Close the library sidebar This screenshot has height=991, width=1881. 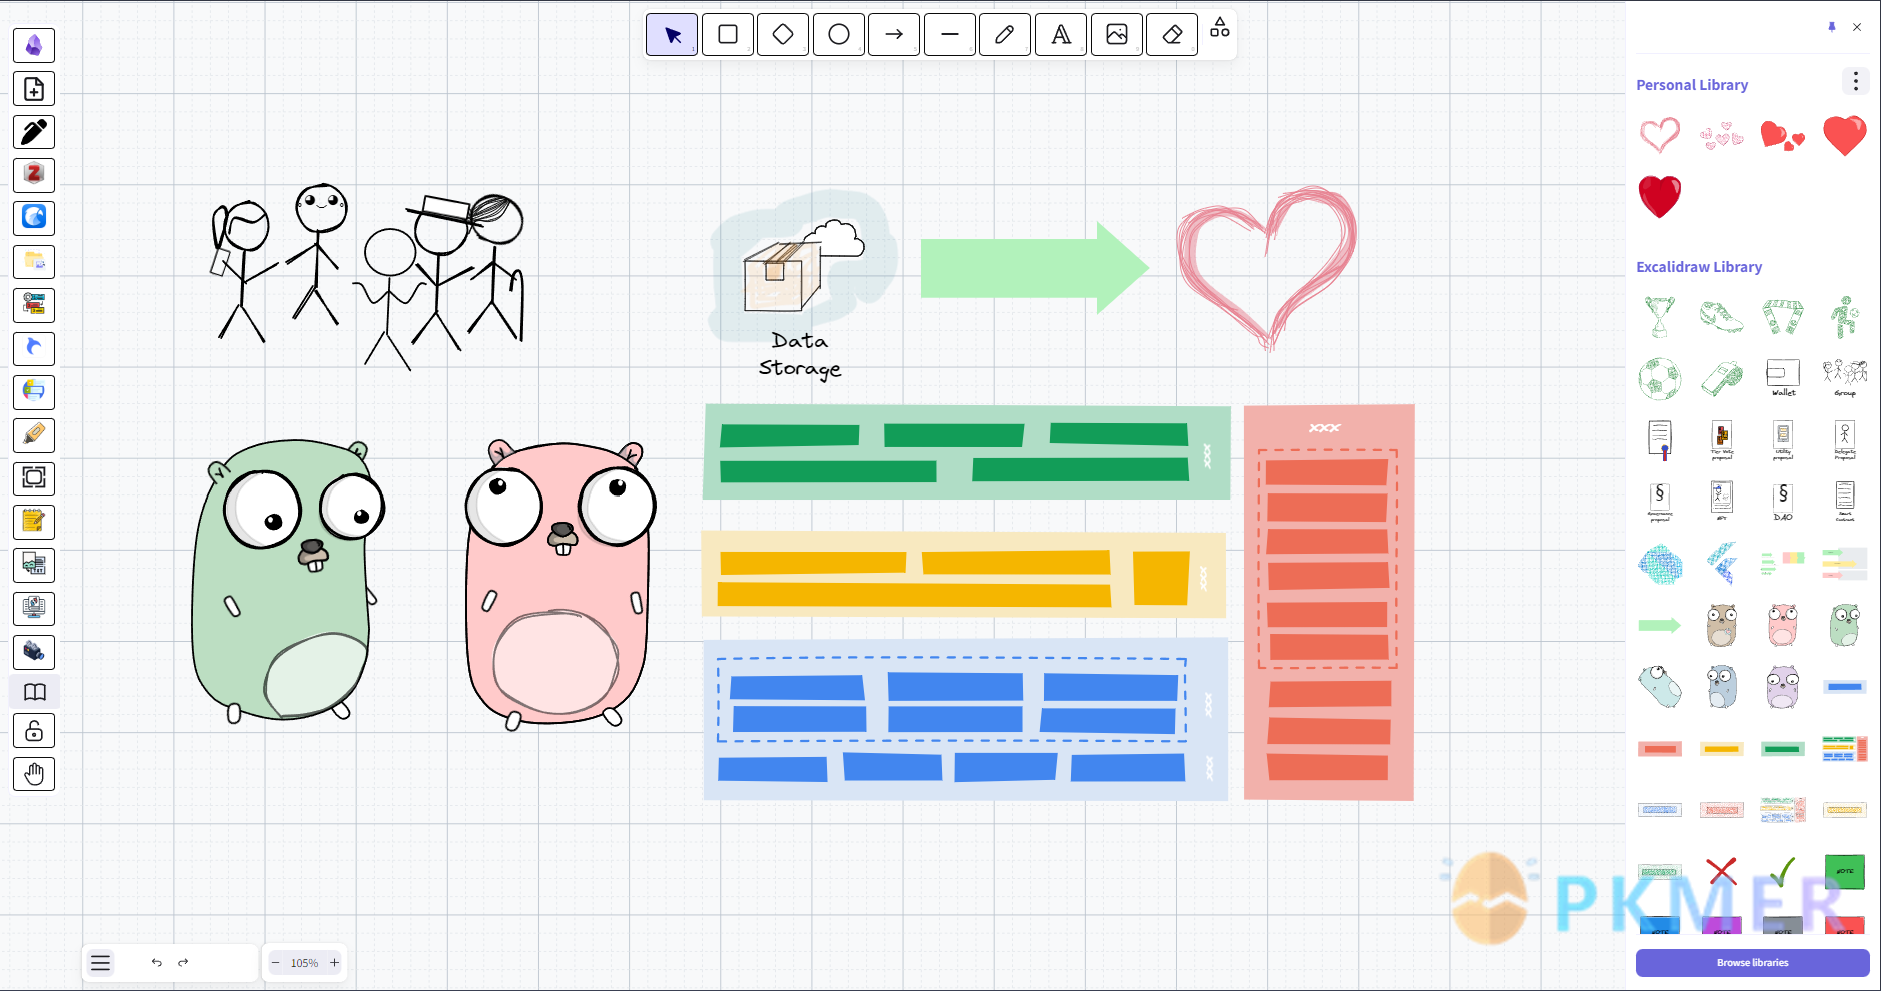(x=1857, y=27)
